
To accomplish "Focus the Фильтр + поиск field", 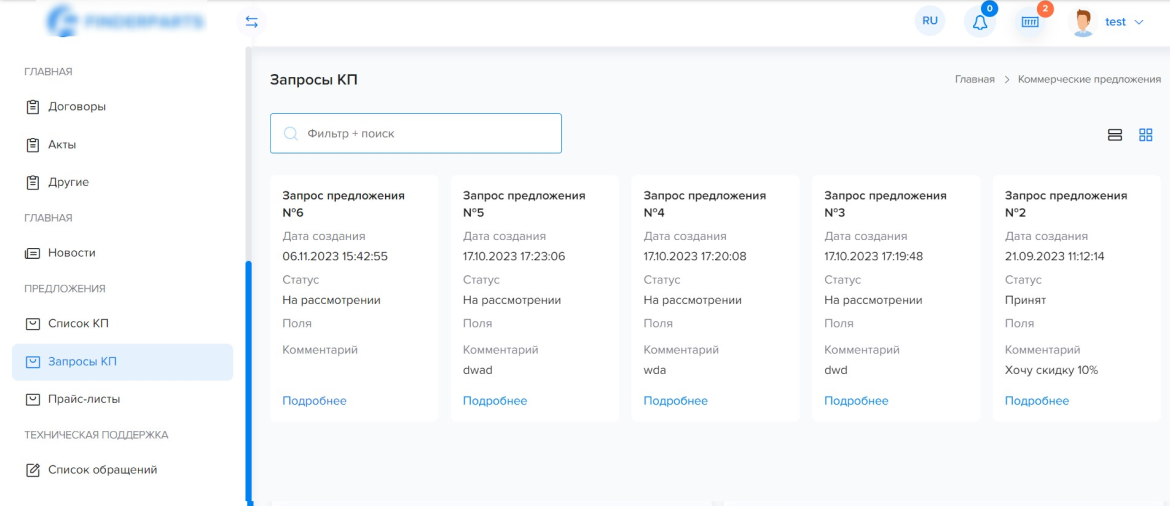I will coord(416,134).
